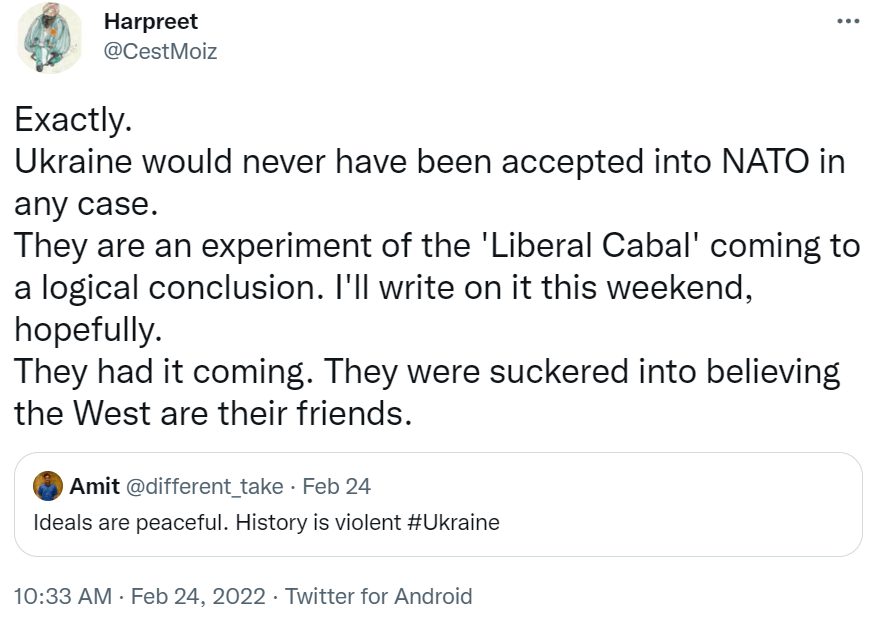
Task: Click the @CestMoiz handle
Action: click(160, 52)
